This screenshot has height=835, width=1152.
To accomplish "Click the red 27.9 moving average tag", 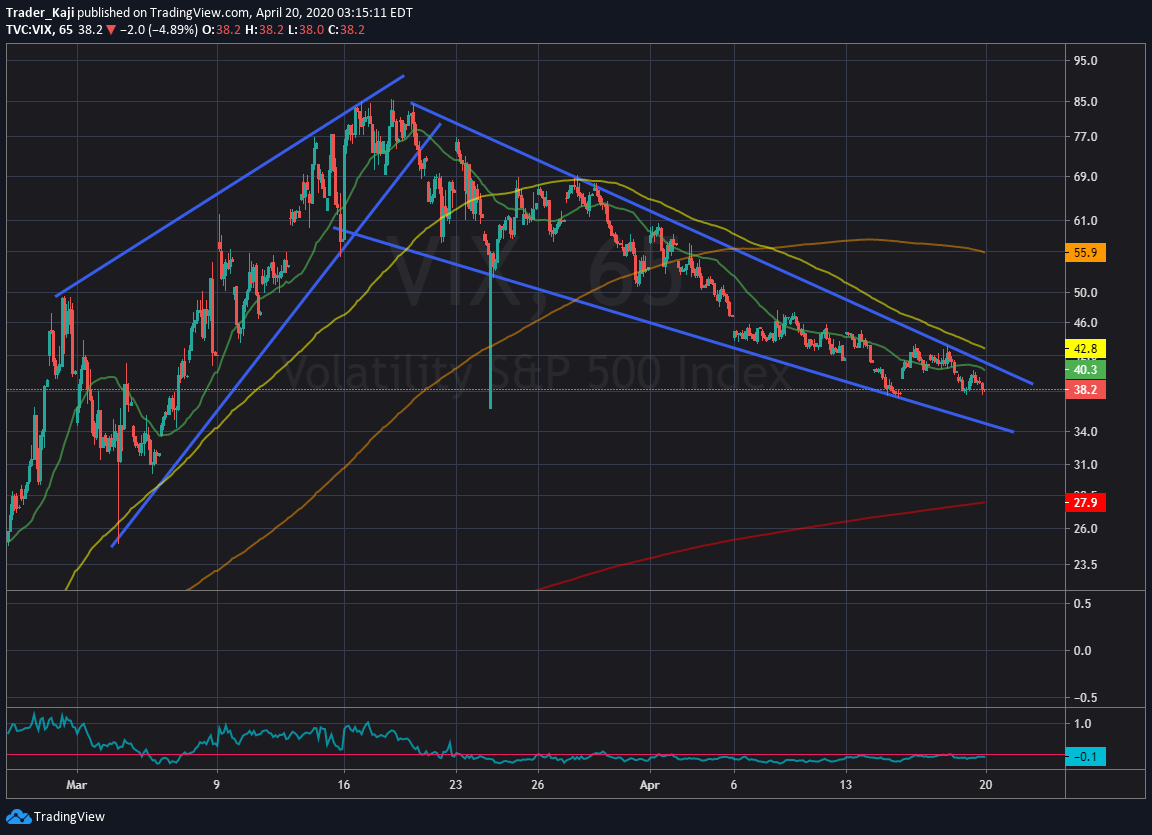I will point(1085,503).
